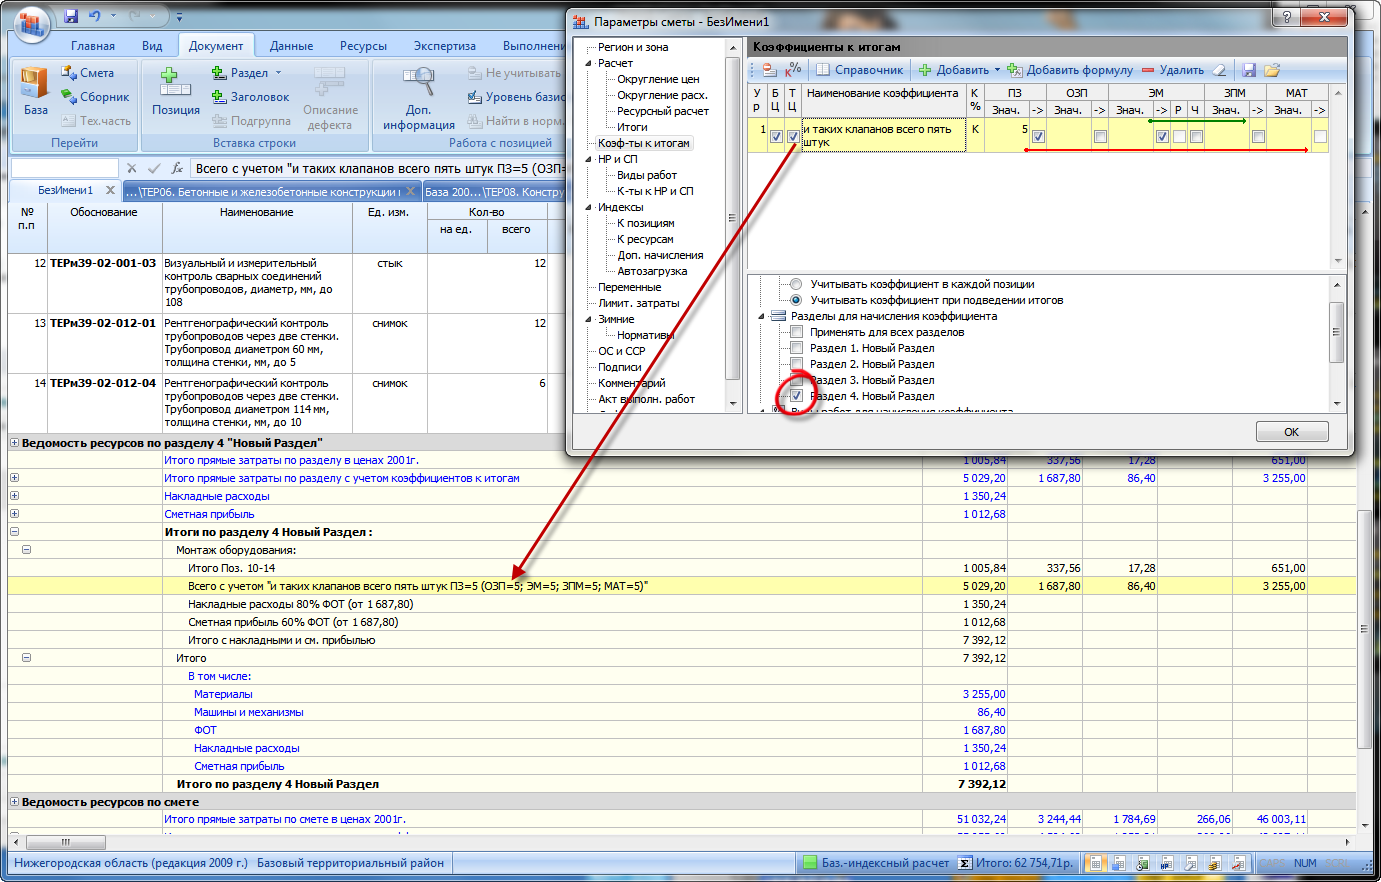Click the sigma Итого icon in status bar
The image size is (1381, 882).
click(964, 863)
